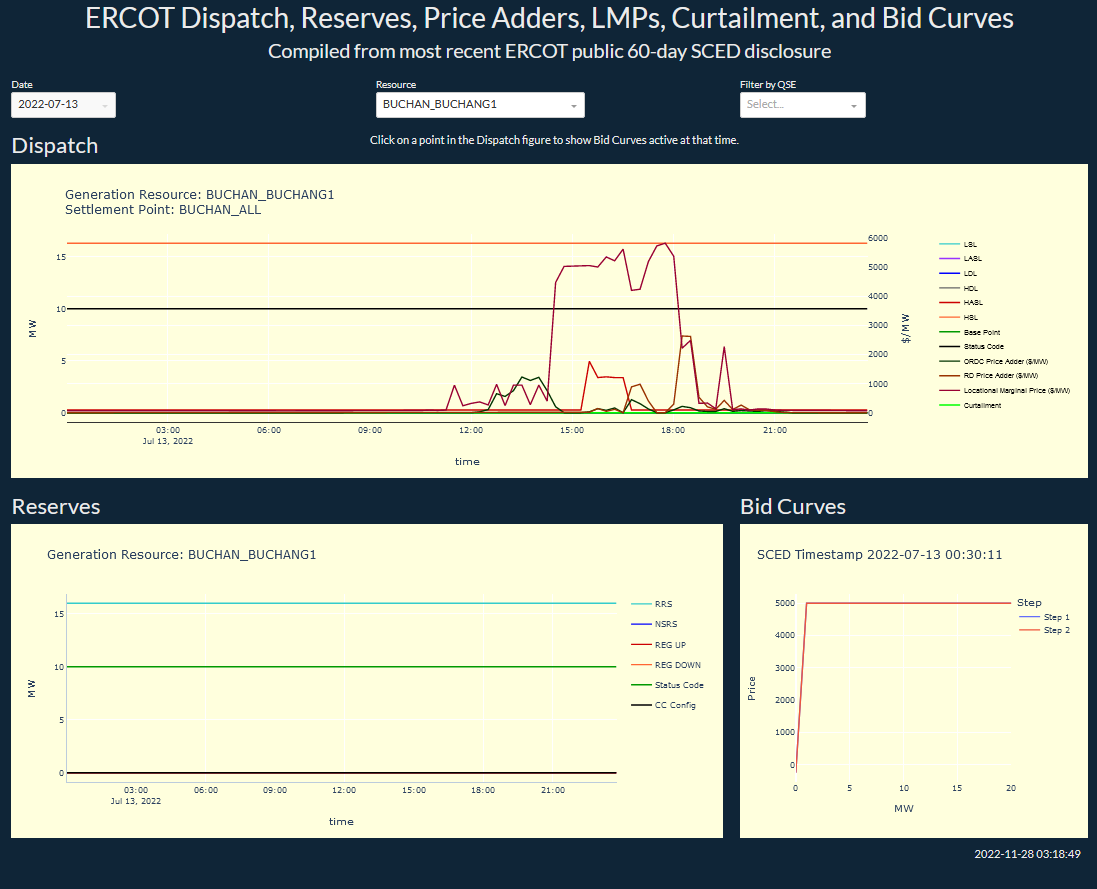Screen dimensions: 1097x889
Task: Toggle the Curtailment legend entry
Action: click(982, 406)
